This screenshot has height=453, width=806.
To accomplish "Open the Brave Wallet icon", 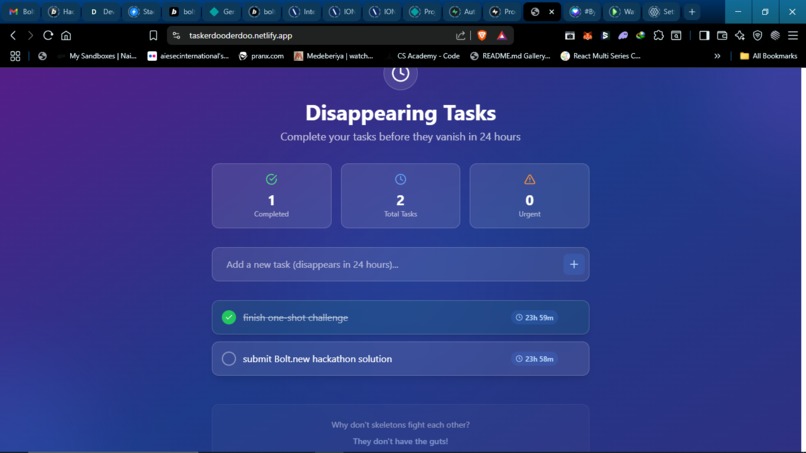I will [722, 35].
